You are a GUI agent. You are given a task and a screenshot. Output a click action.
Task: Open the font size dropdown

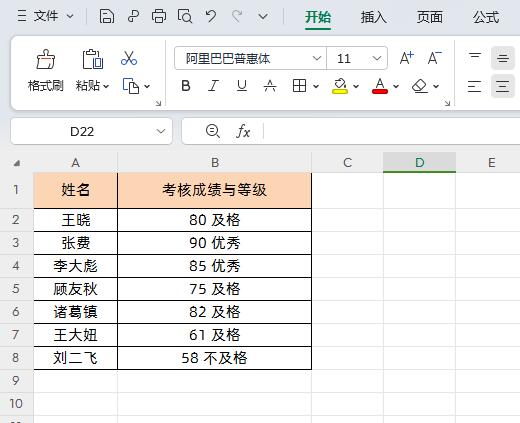[x=377, y=59]
